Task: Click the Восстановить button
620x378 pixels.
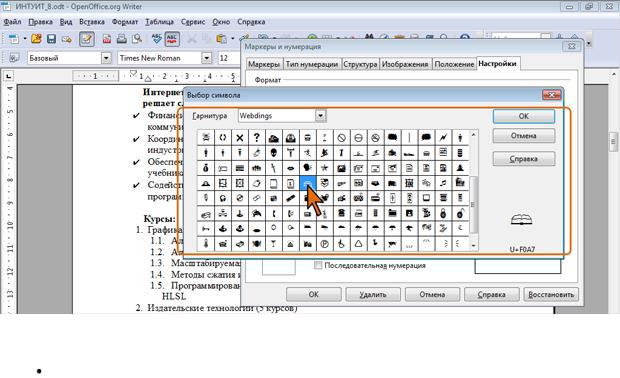Action: [x=551, y=295]
